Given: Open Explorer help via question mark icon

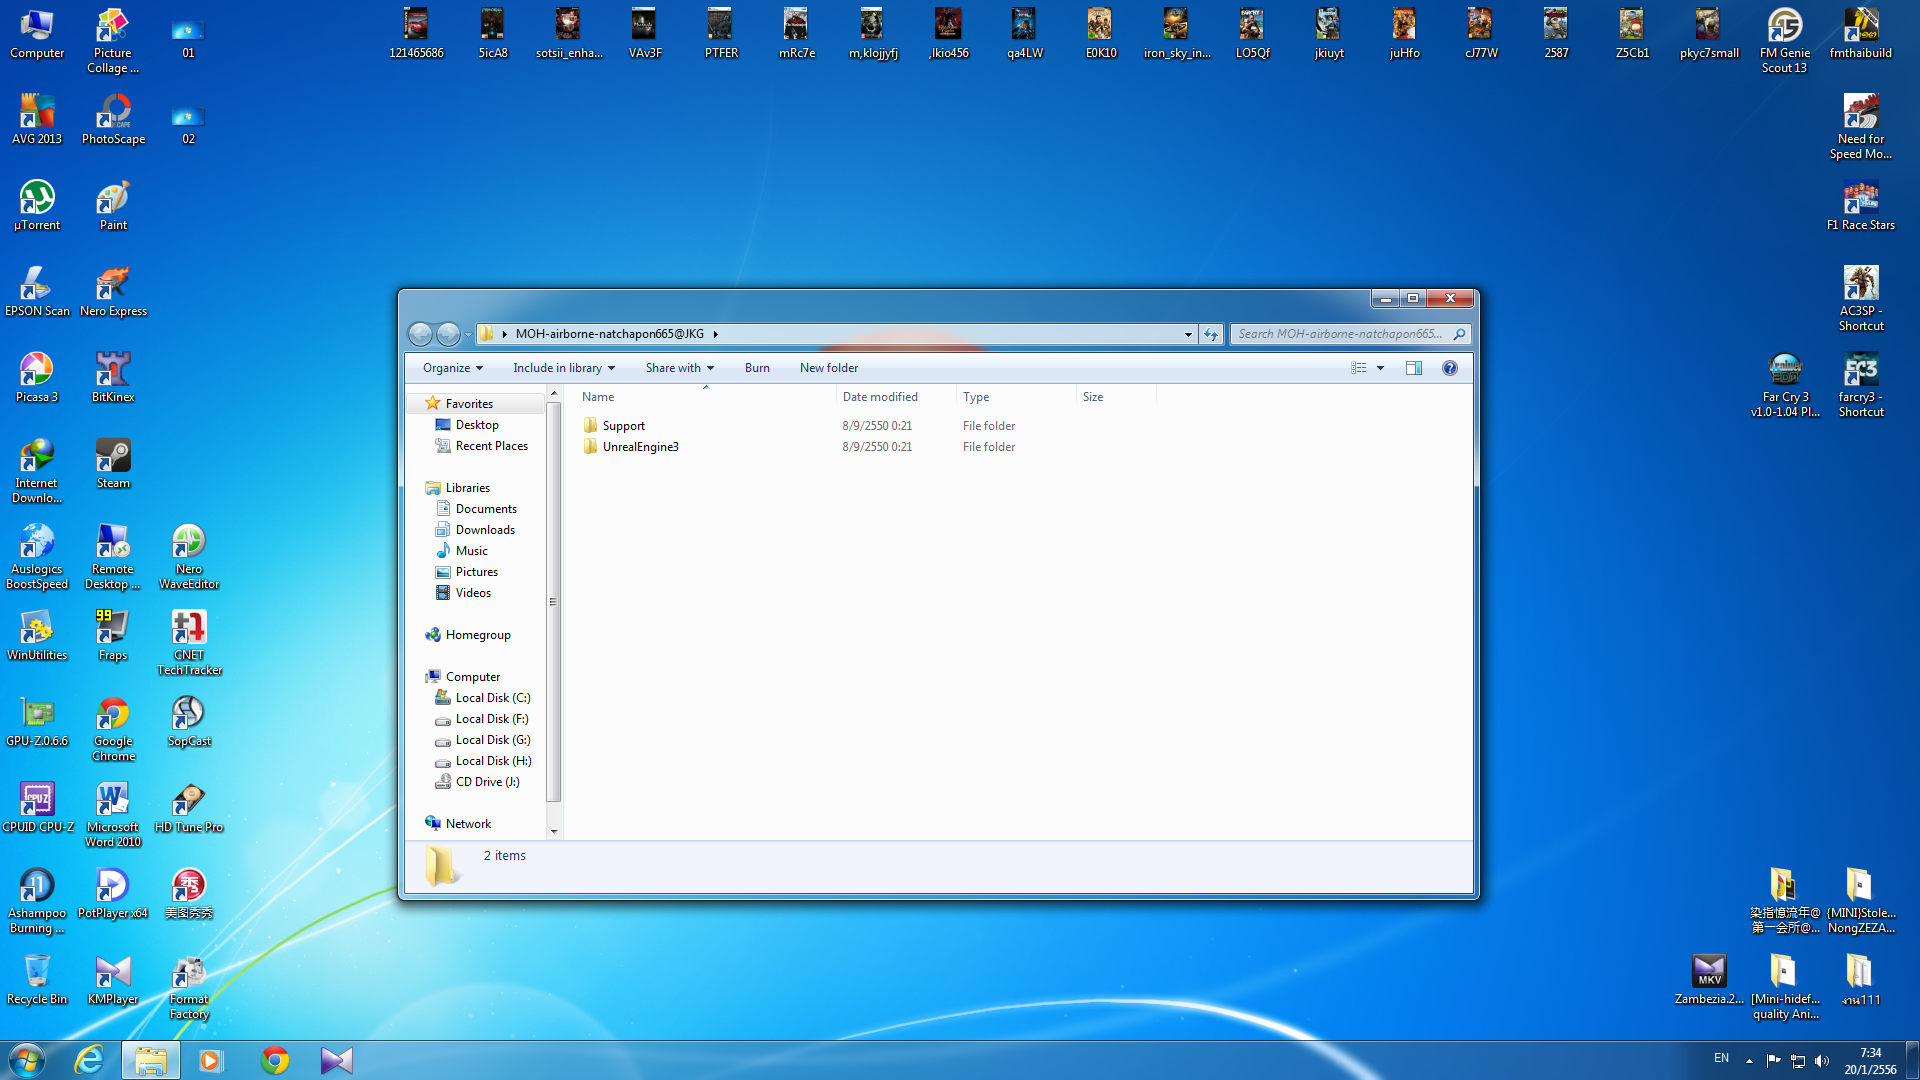Looking at the screenshot, I should (1449, 368).
